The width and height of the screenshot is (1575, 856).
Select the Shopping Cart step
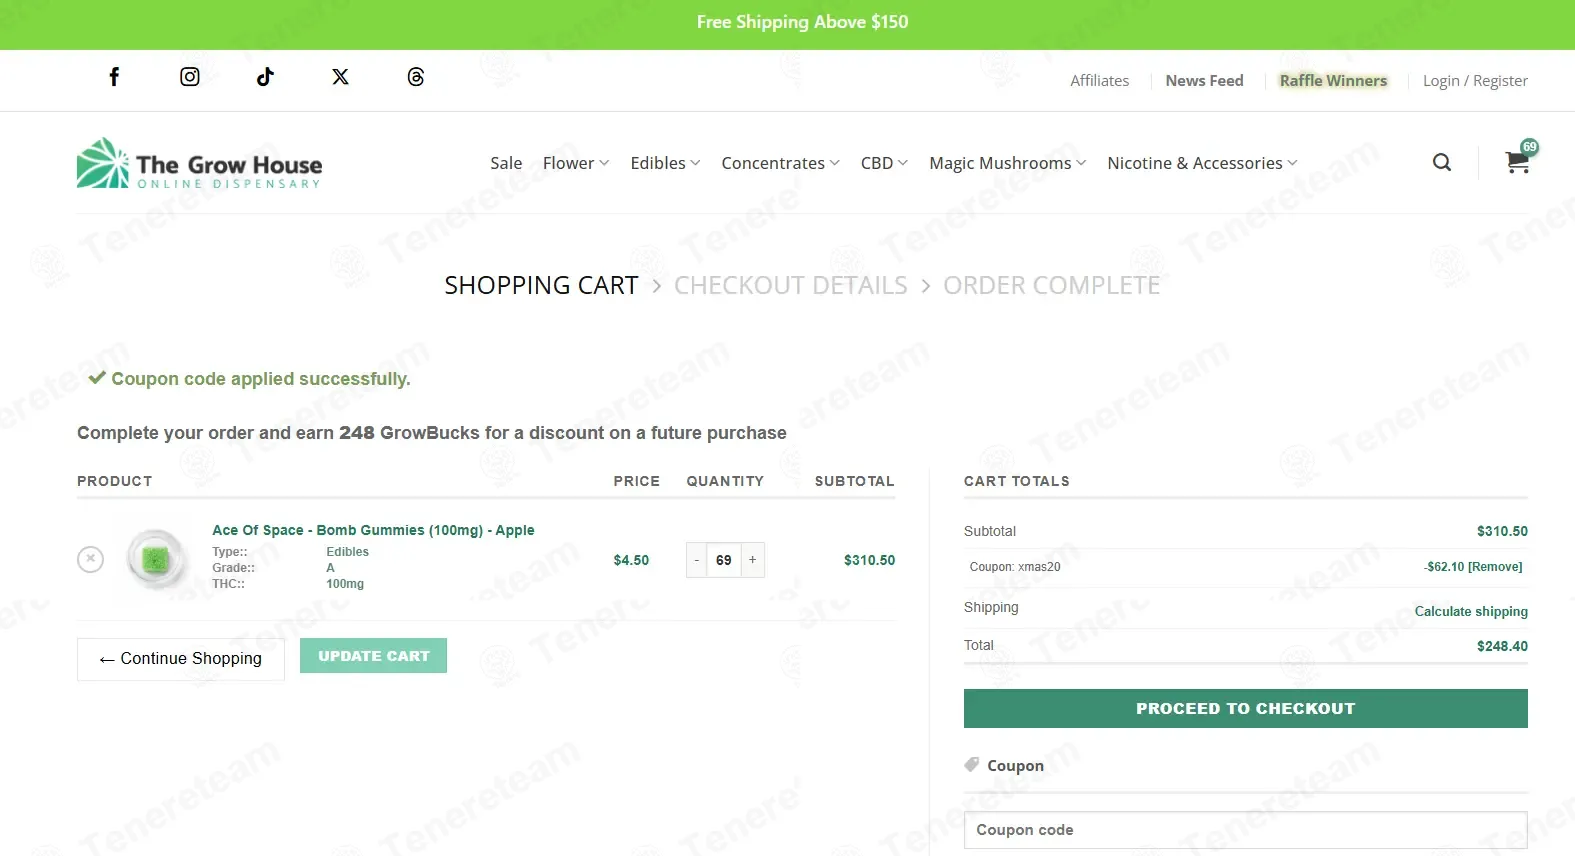(541, 286)
